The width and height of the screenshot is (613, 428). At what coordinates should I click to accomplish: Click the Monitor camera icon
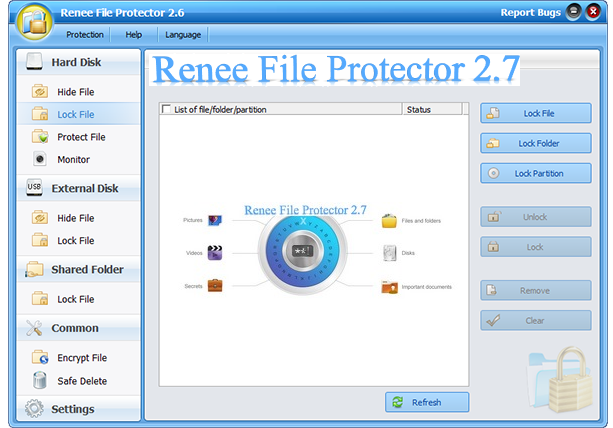pos(40,159)
